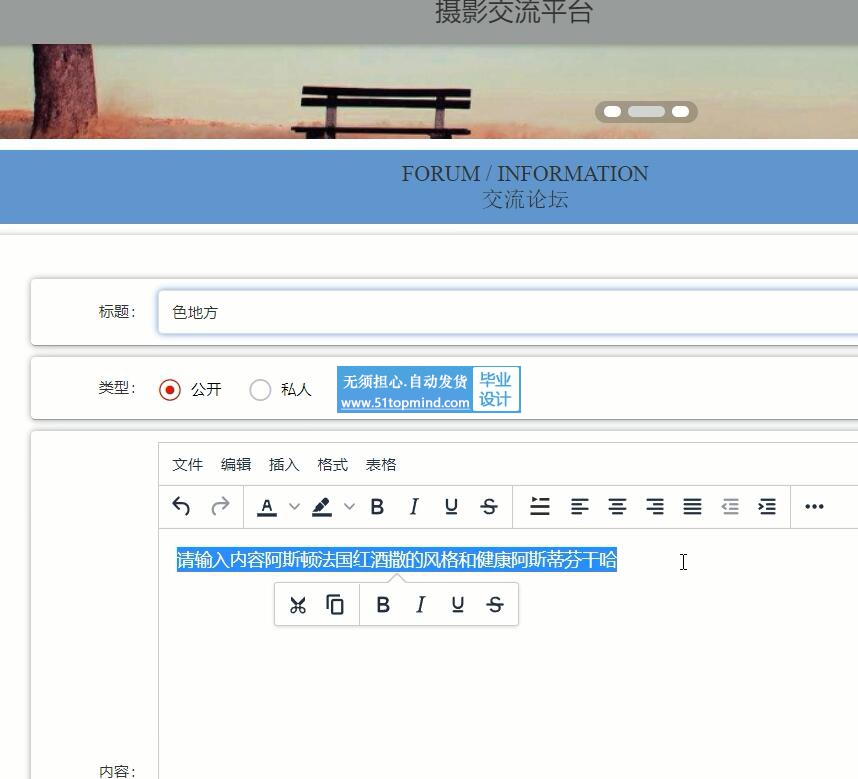Go to middle carousel slide indicator

click(646, 112)
